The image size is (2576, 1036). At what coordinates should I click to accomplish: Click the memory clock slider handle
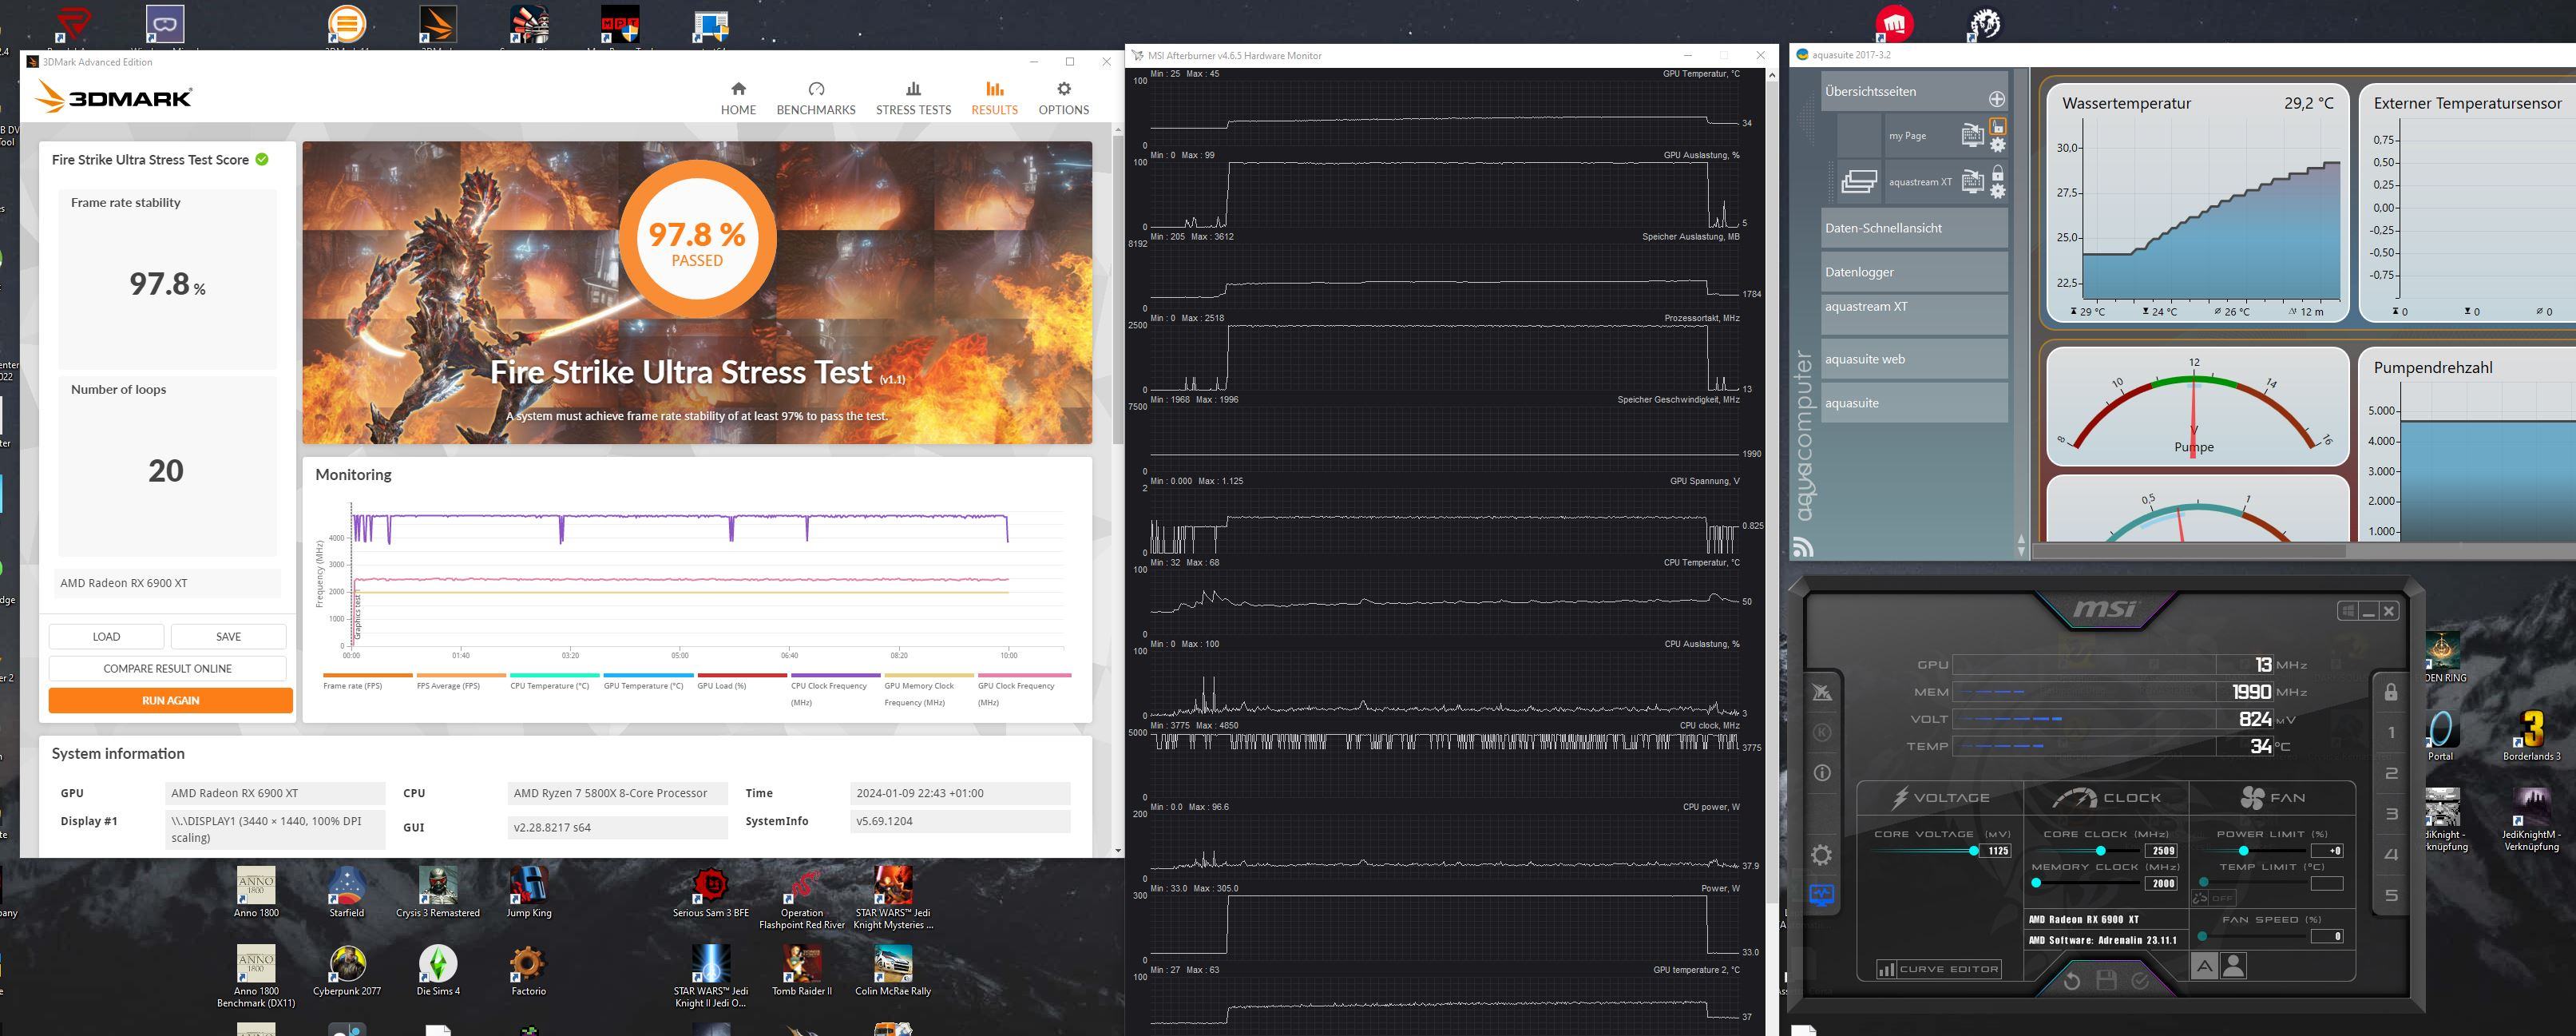pos(2036,883)
